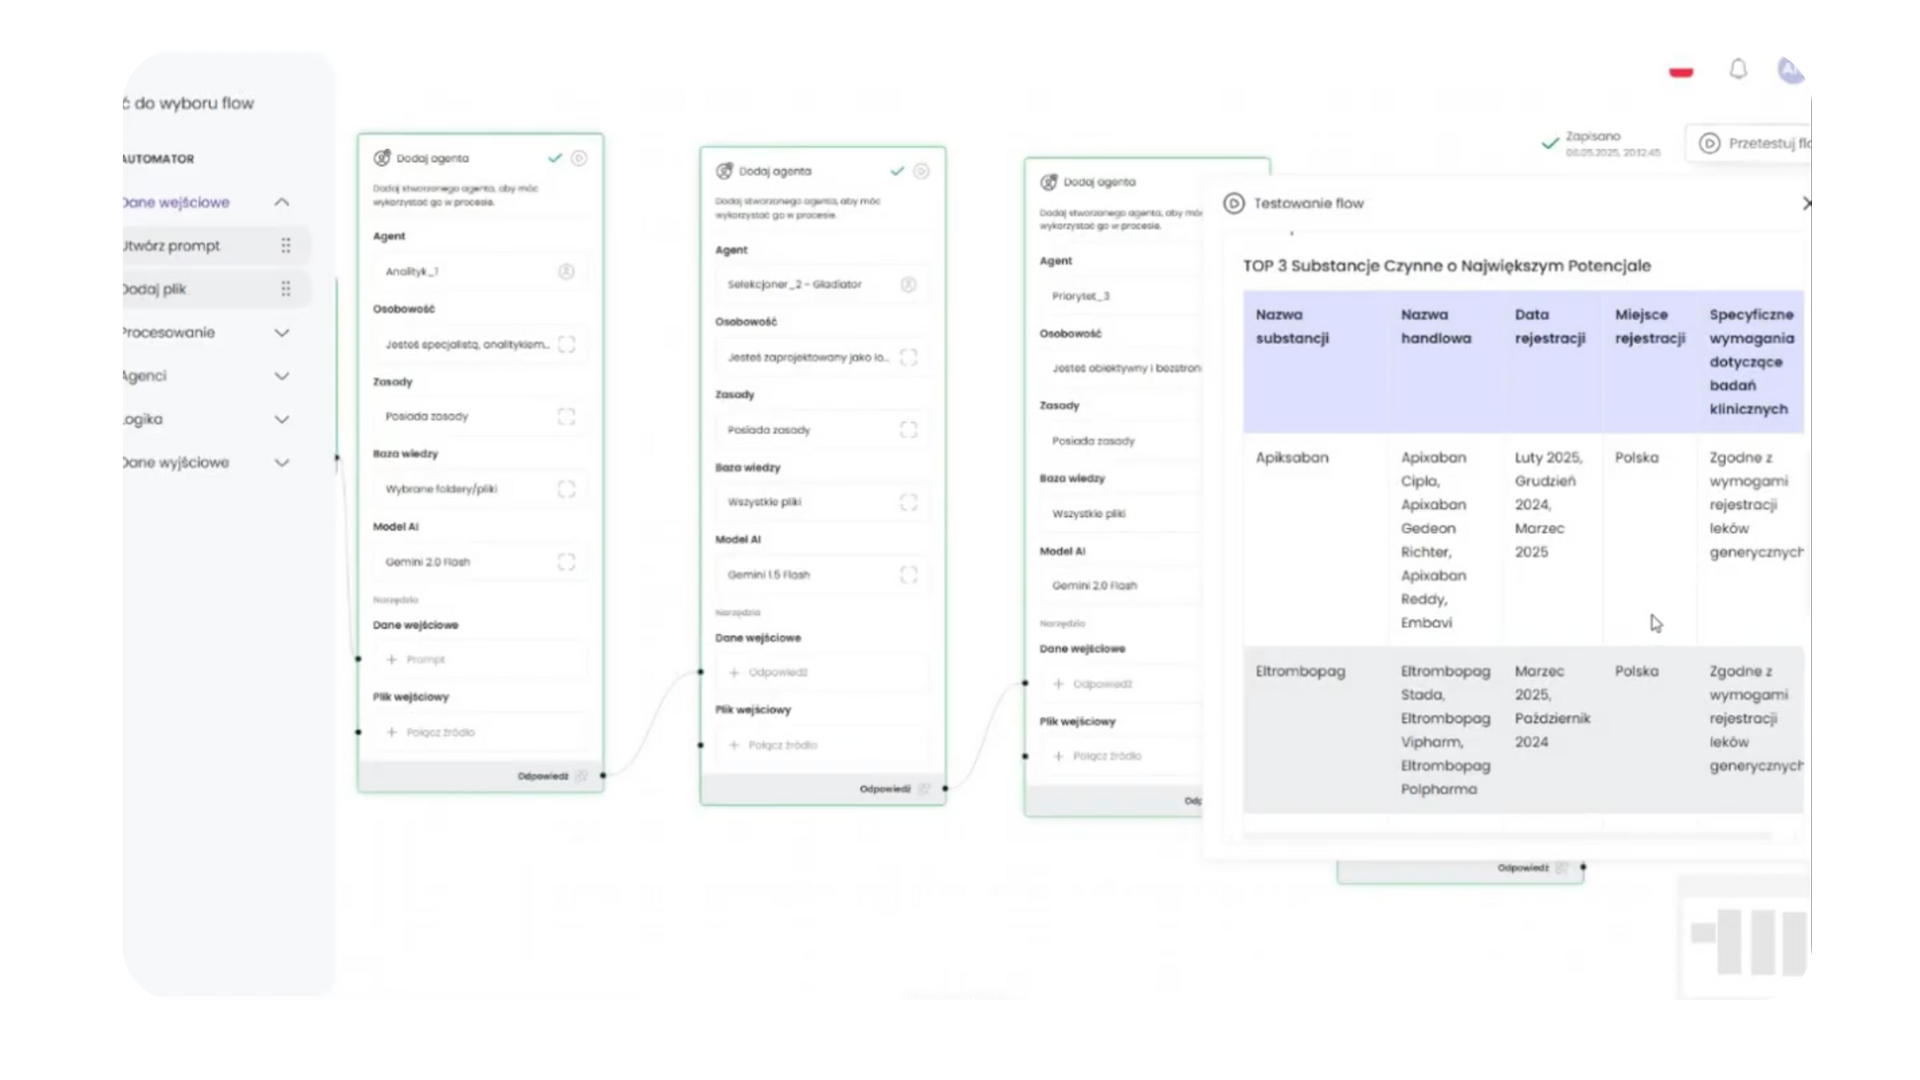Expand the Procesowanie section
Image resolution: width=1920 pixels, height=1080 pixels.
point(282,333)
